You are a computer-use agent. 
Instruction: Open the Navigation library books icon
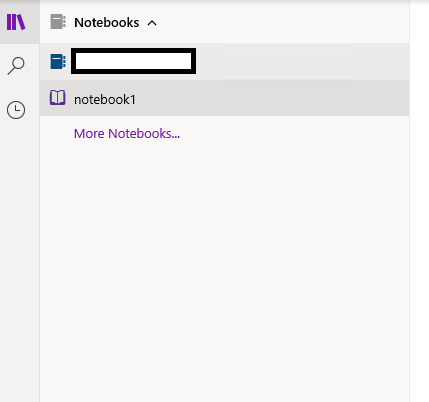pos(16,22)
